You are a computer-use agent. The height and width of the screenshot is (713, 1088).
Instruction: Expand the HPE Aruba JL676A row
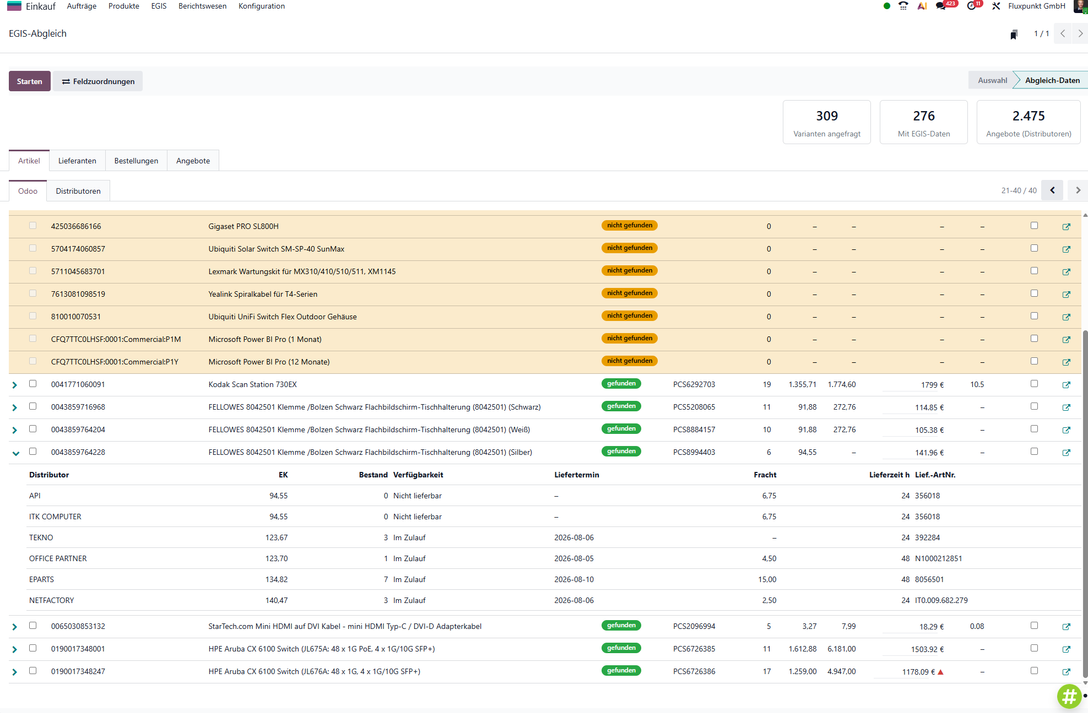click(15, 672)
